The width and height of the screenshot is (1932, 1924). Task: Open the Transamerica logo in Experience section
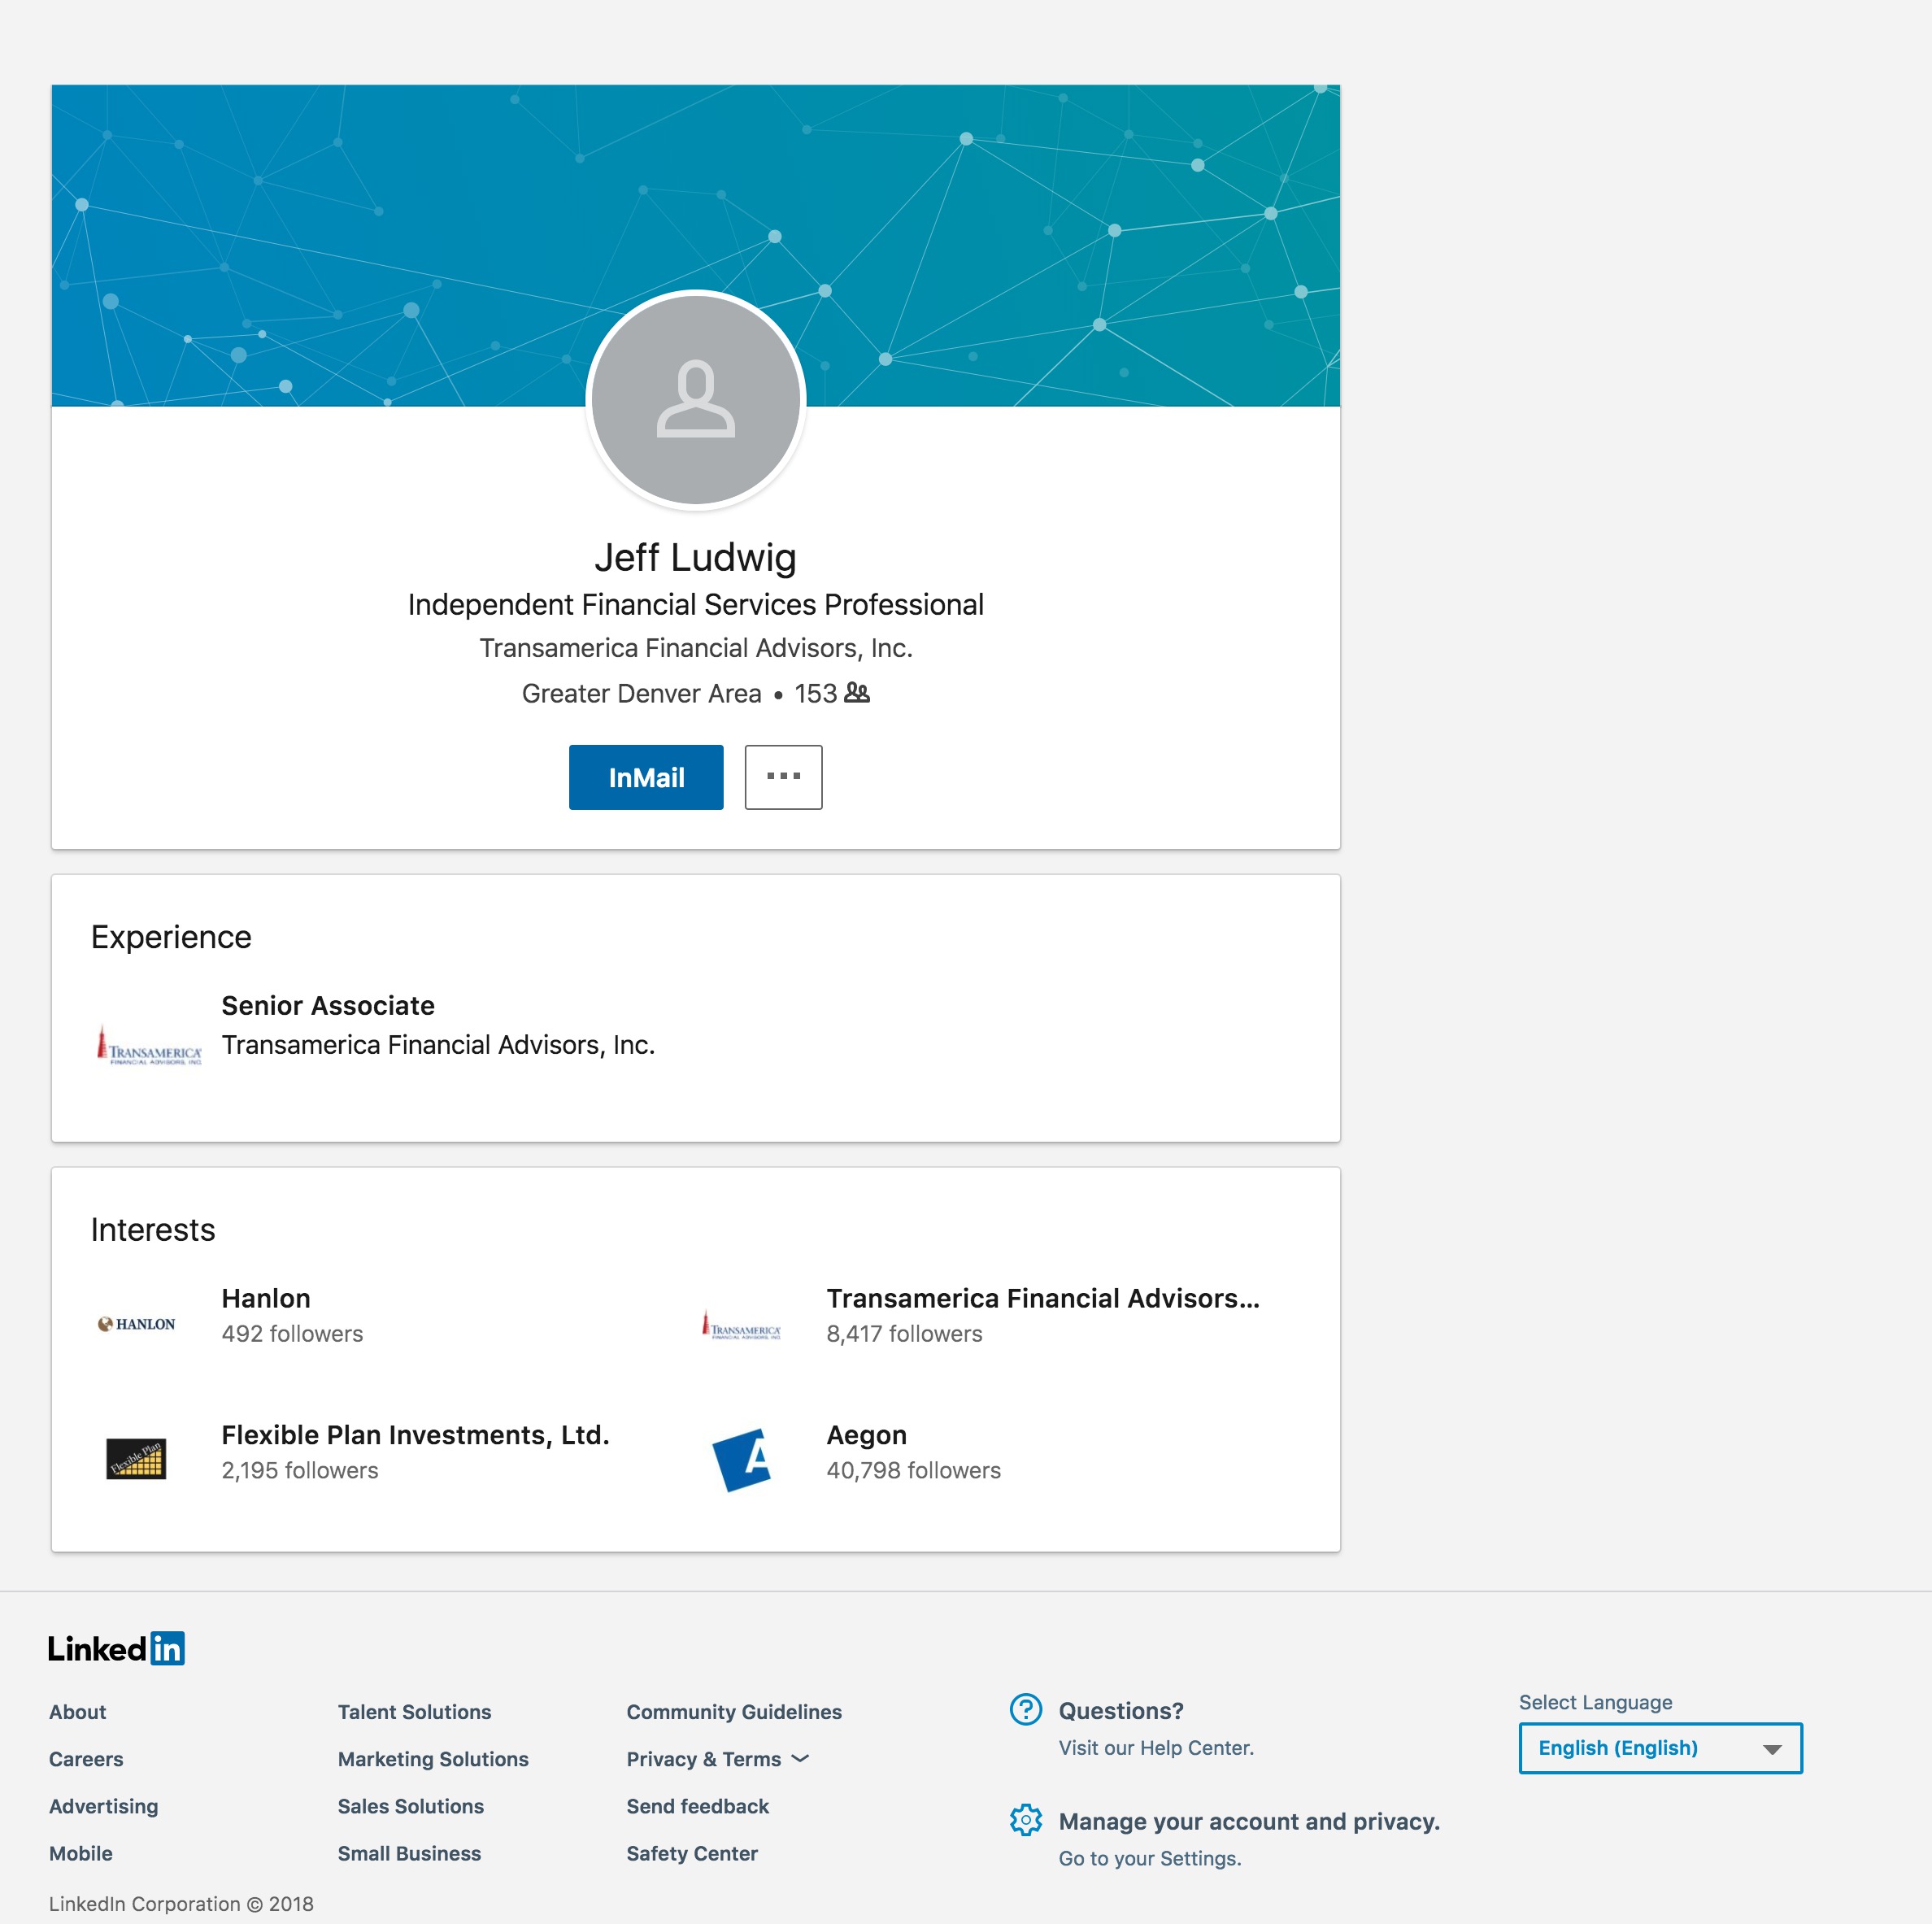[x=149, y=1046]
